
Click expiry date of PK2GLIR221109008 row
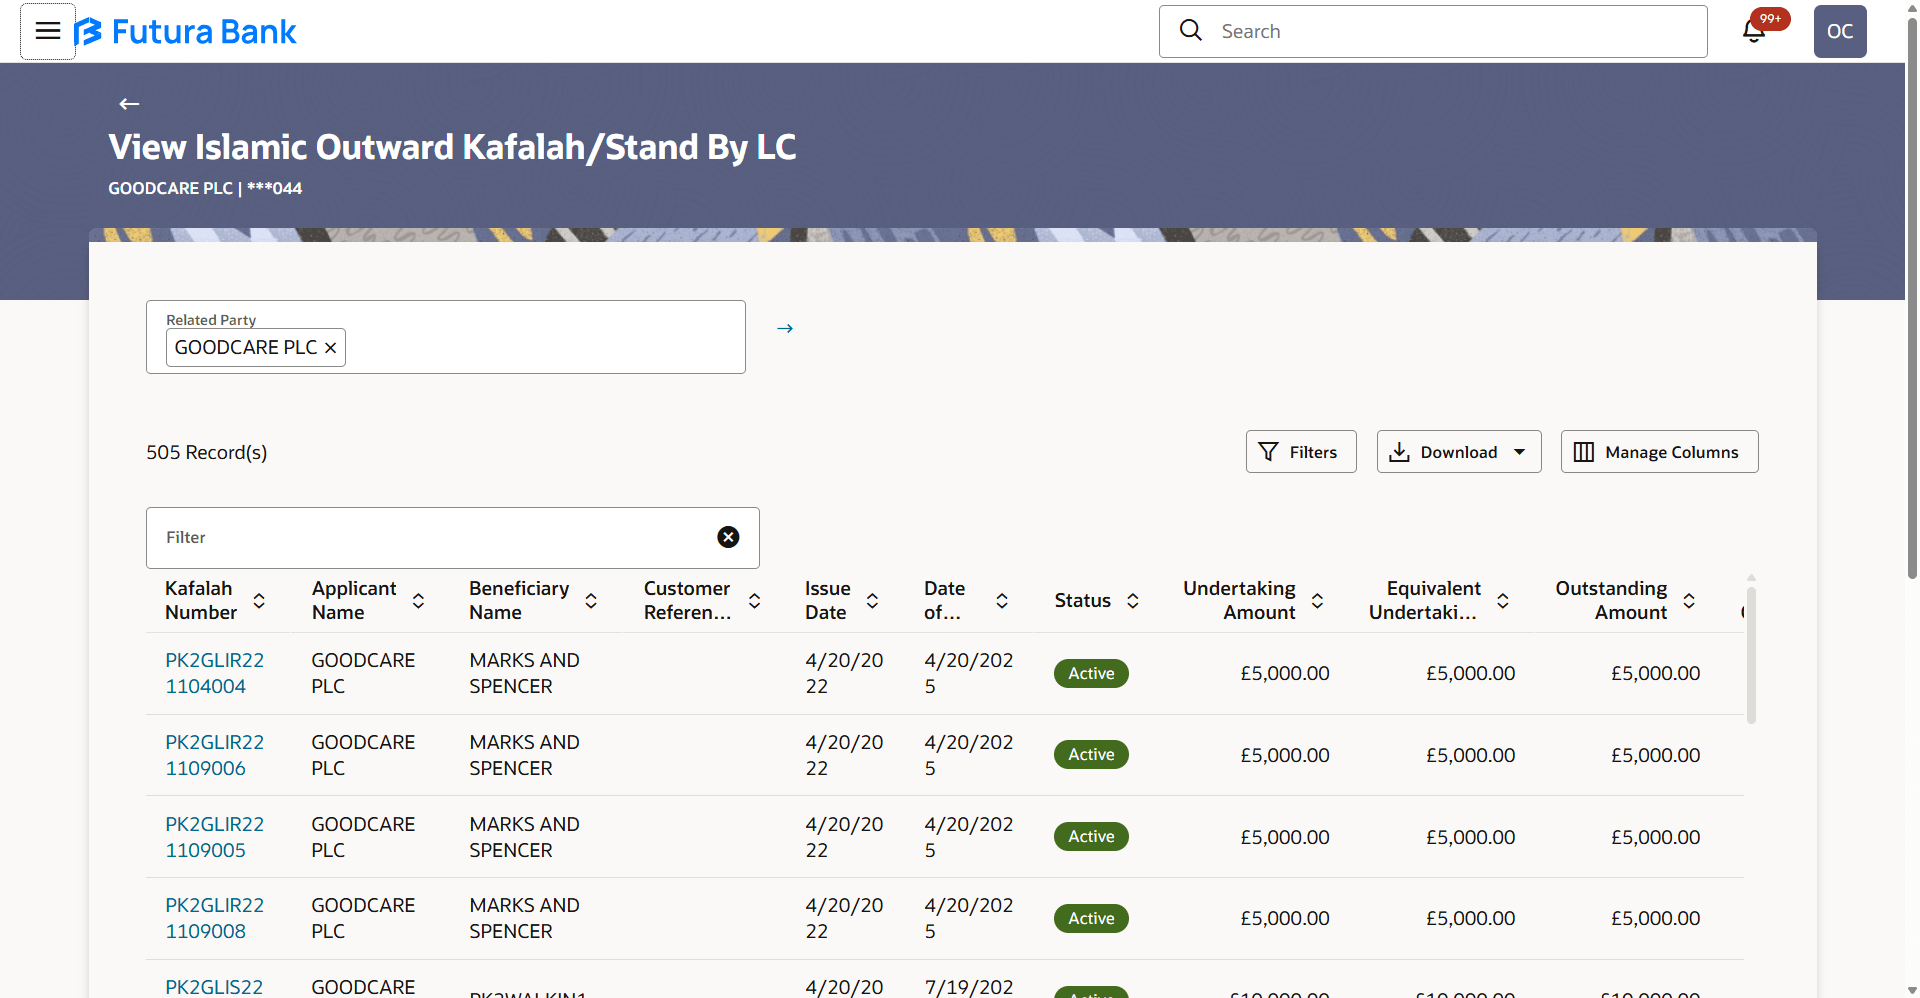[x=968, y=918]
